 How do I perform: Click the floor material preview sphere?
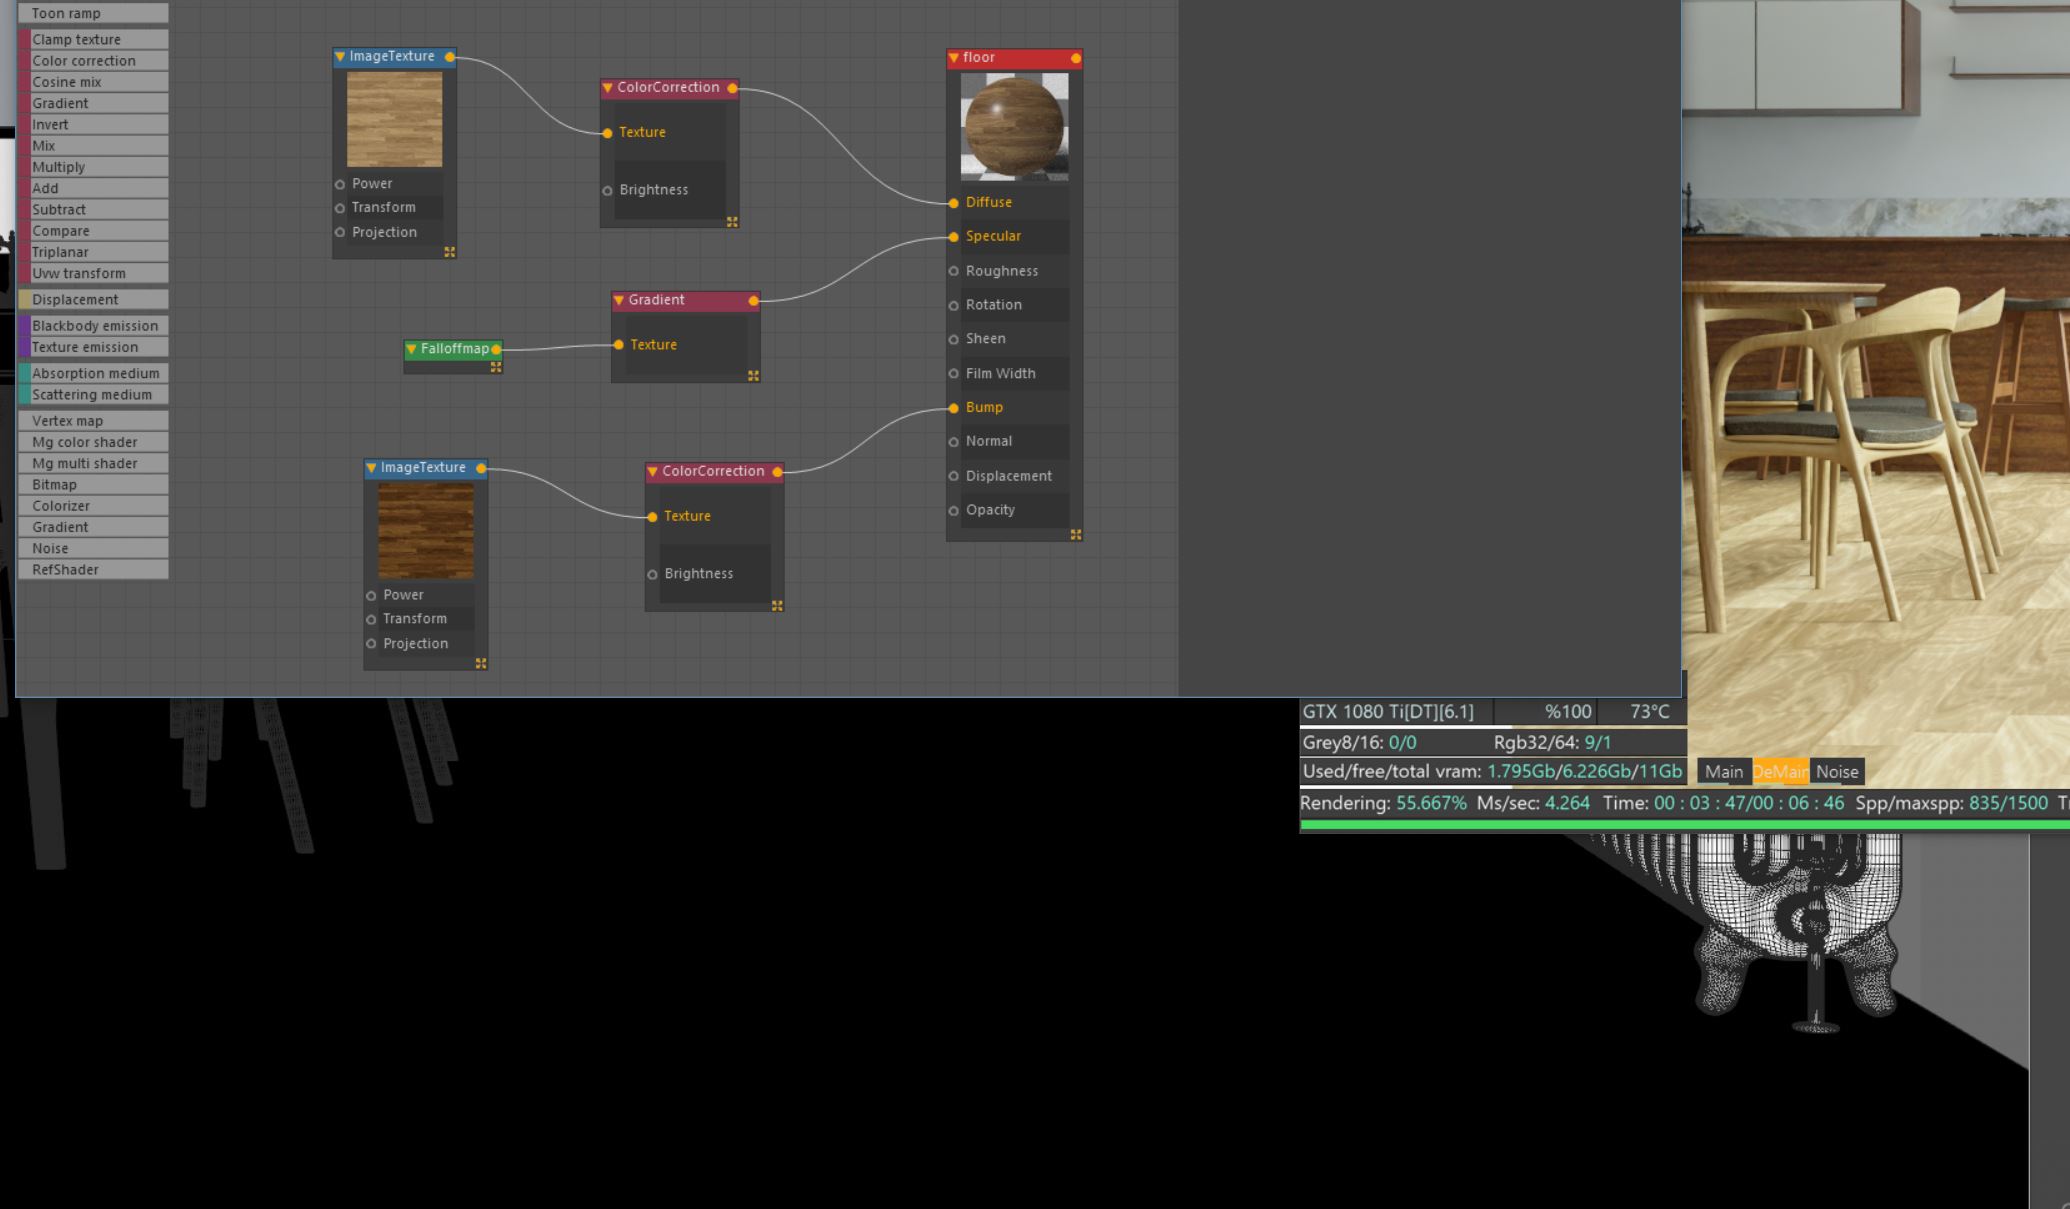(1014, 128)
